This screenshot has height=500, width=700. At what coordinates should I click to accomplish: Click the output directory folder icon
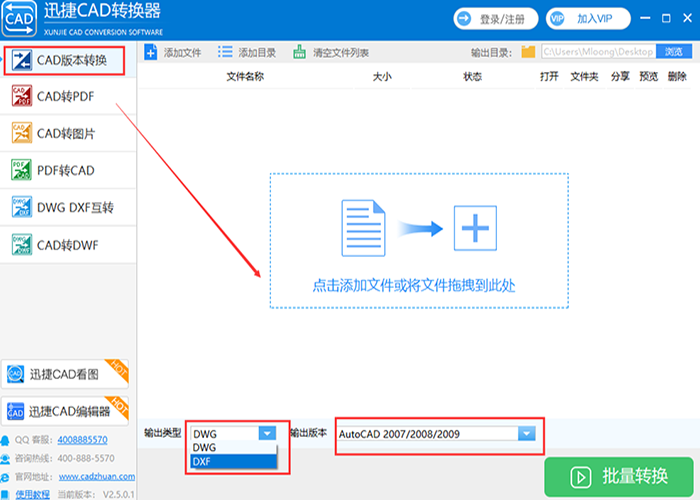click(528, 52)
